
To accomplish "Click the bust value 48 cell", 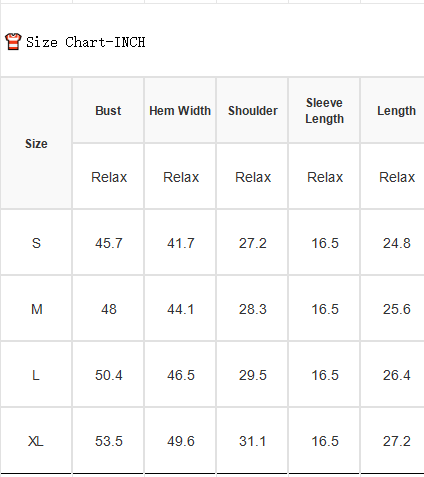I will point(109,309).
